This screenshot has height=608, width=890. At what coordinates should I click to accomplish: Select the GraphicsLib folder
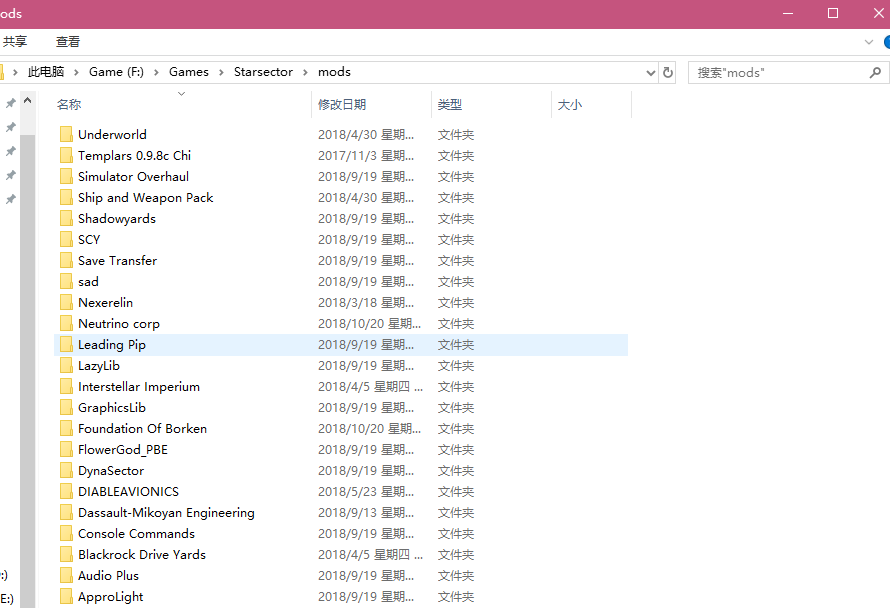[111, 407]
